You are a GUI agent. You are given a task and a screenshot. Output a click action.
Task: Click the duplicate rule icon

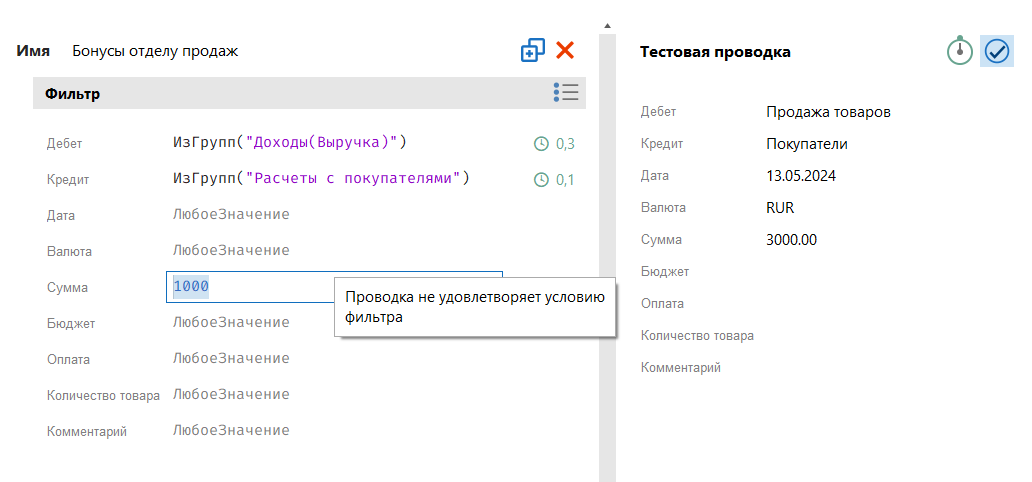pos(533,51)
